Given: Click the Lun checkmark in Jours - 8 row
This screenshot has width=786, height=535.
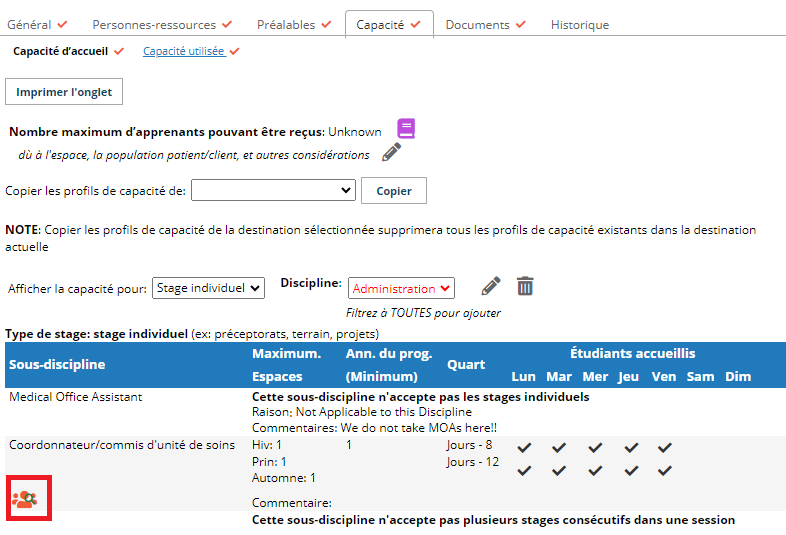Looking at the screenshot, I should (524, 447).
